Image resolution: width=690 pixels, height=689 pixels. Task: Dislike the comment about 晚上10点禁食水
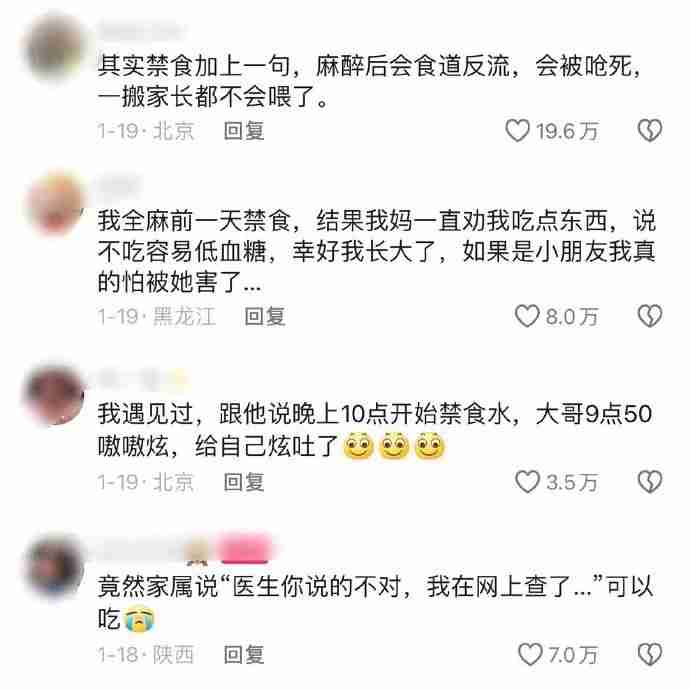point(650,482)
